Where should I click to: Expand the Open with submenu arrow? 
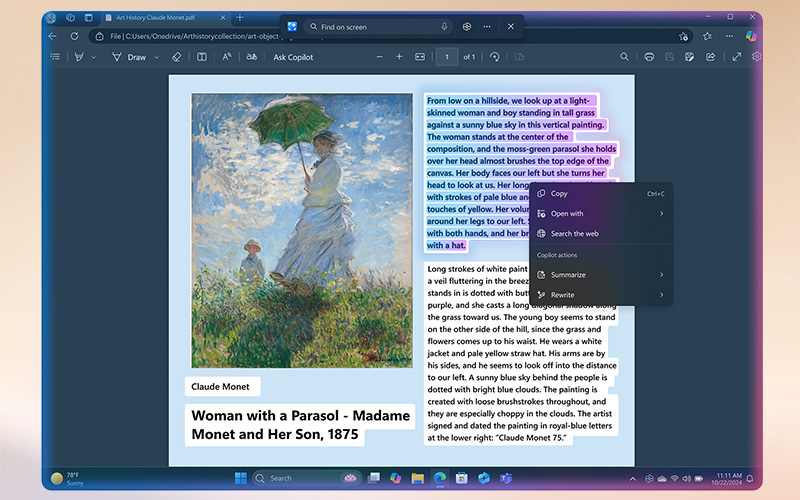(x=662, y=213)
